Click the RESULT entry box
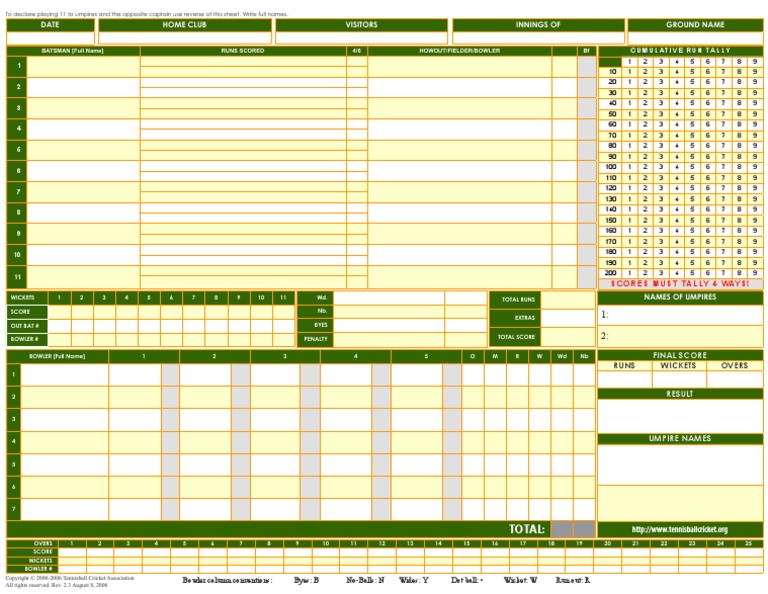 [680, 416]
